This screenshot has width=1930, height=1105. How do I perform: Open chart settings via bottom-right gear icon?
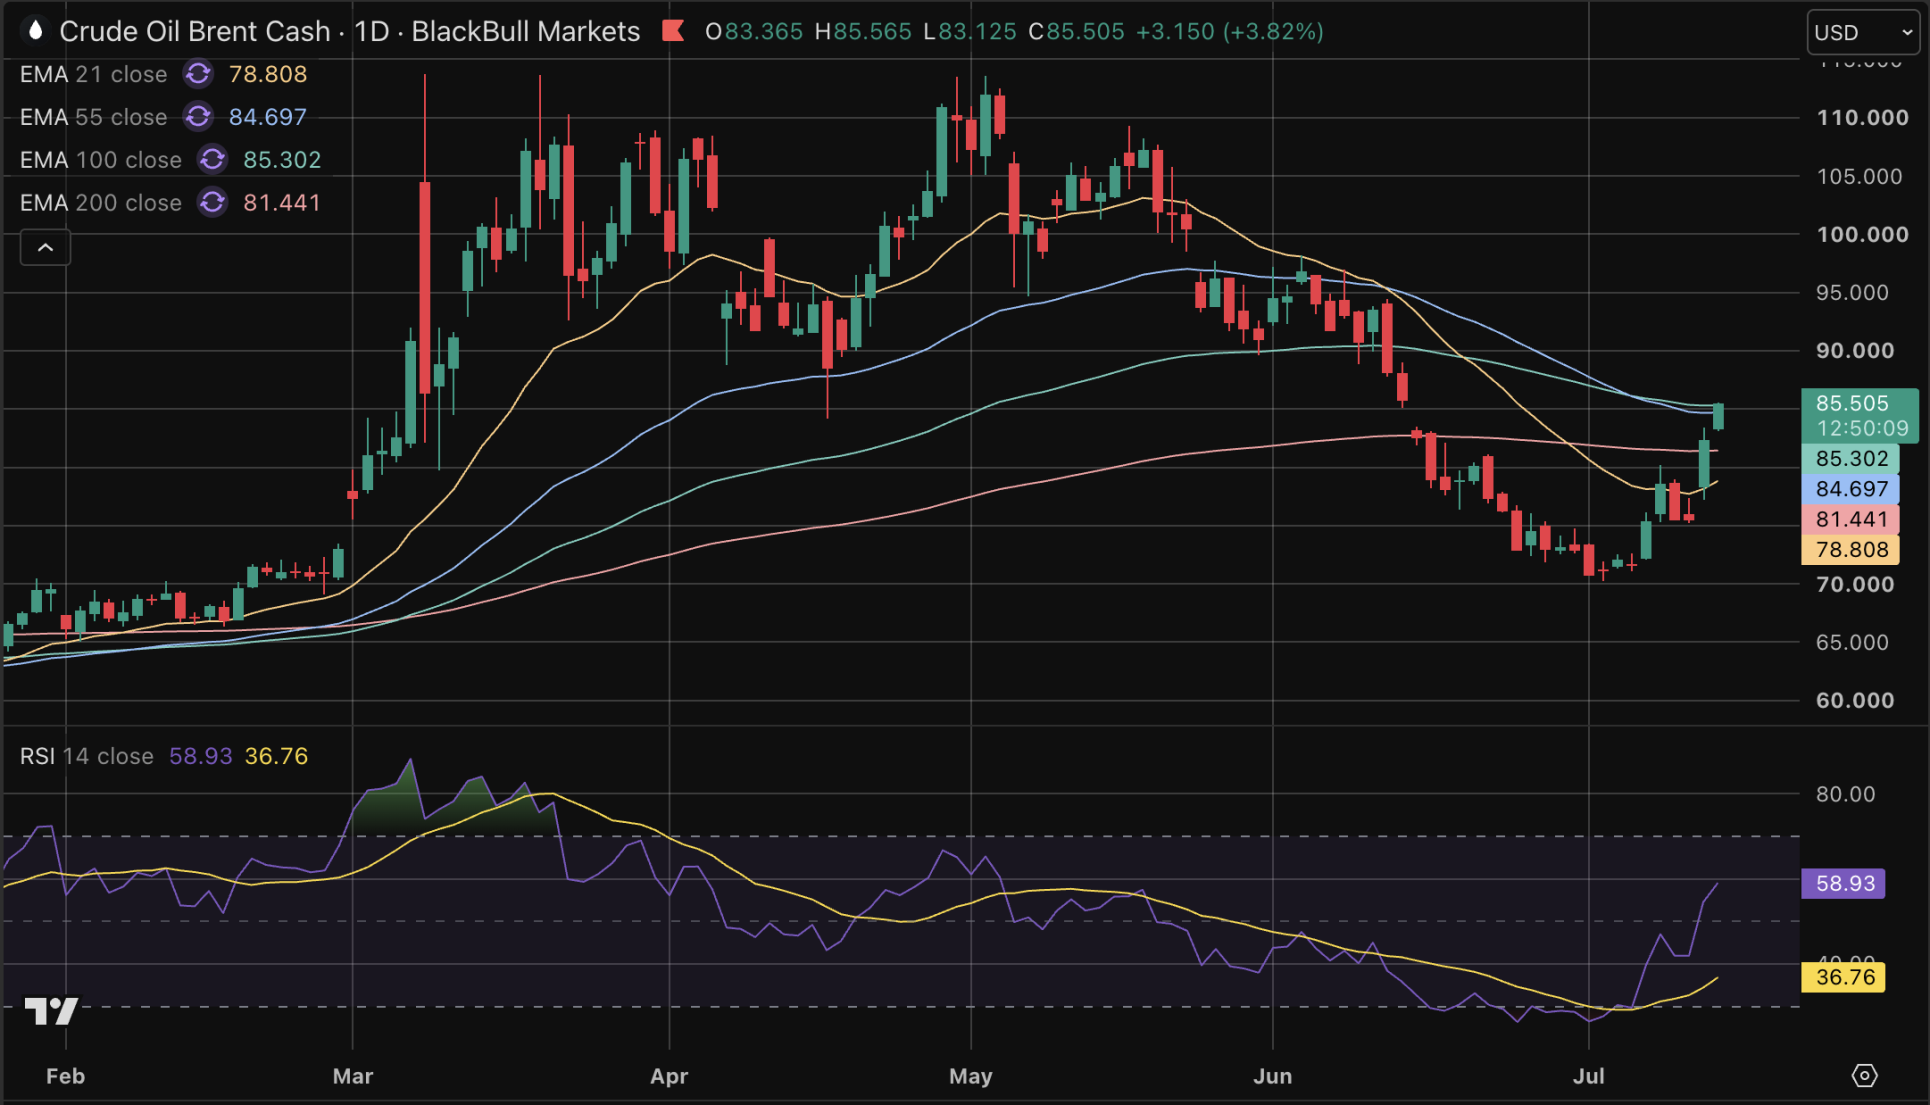pyautogui.click(x=1864, y=1075)
